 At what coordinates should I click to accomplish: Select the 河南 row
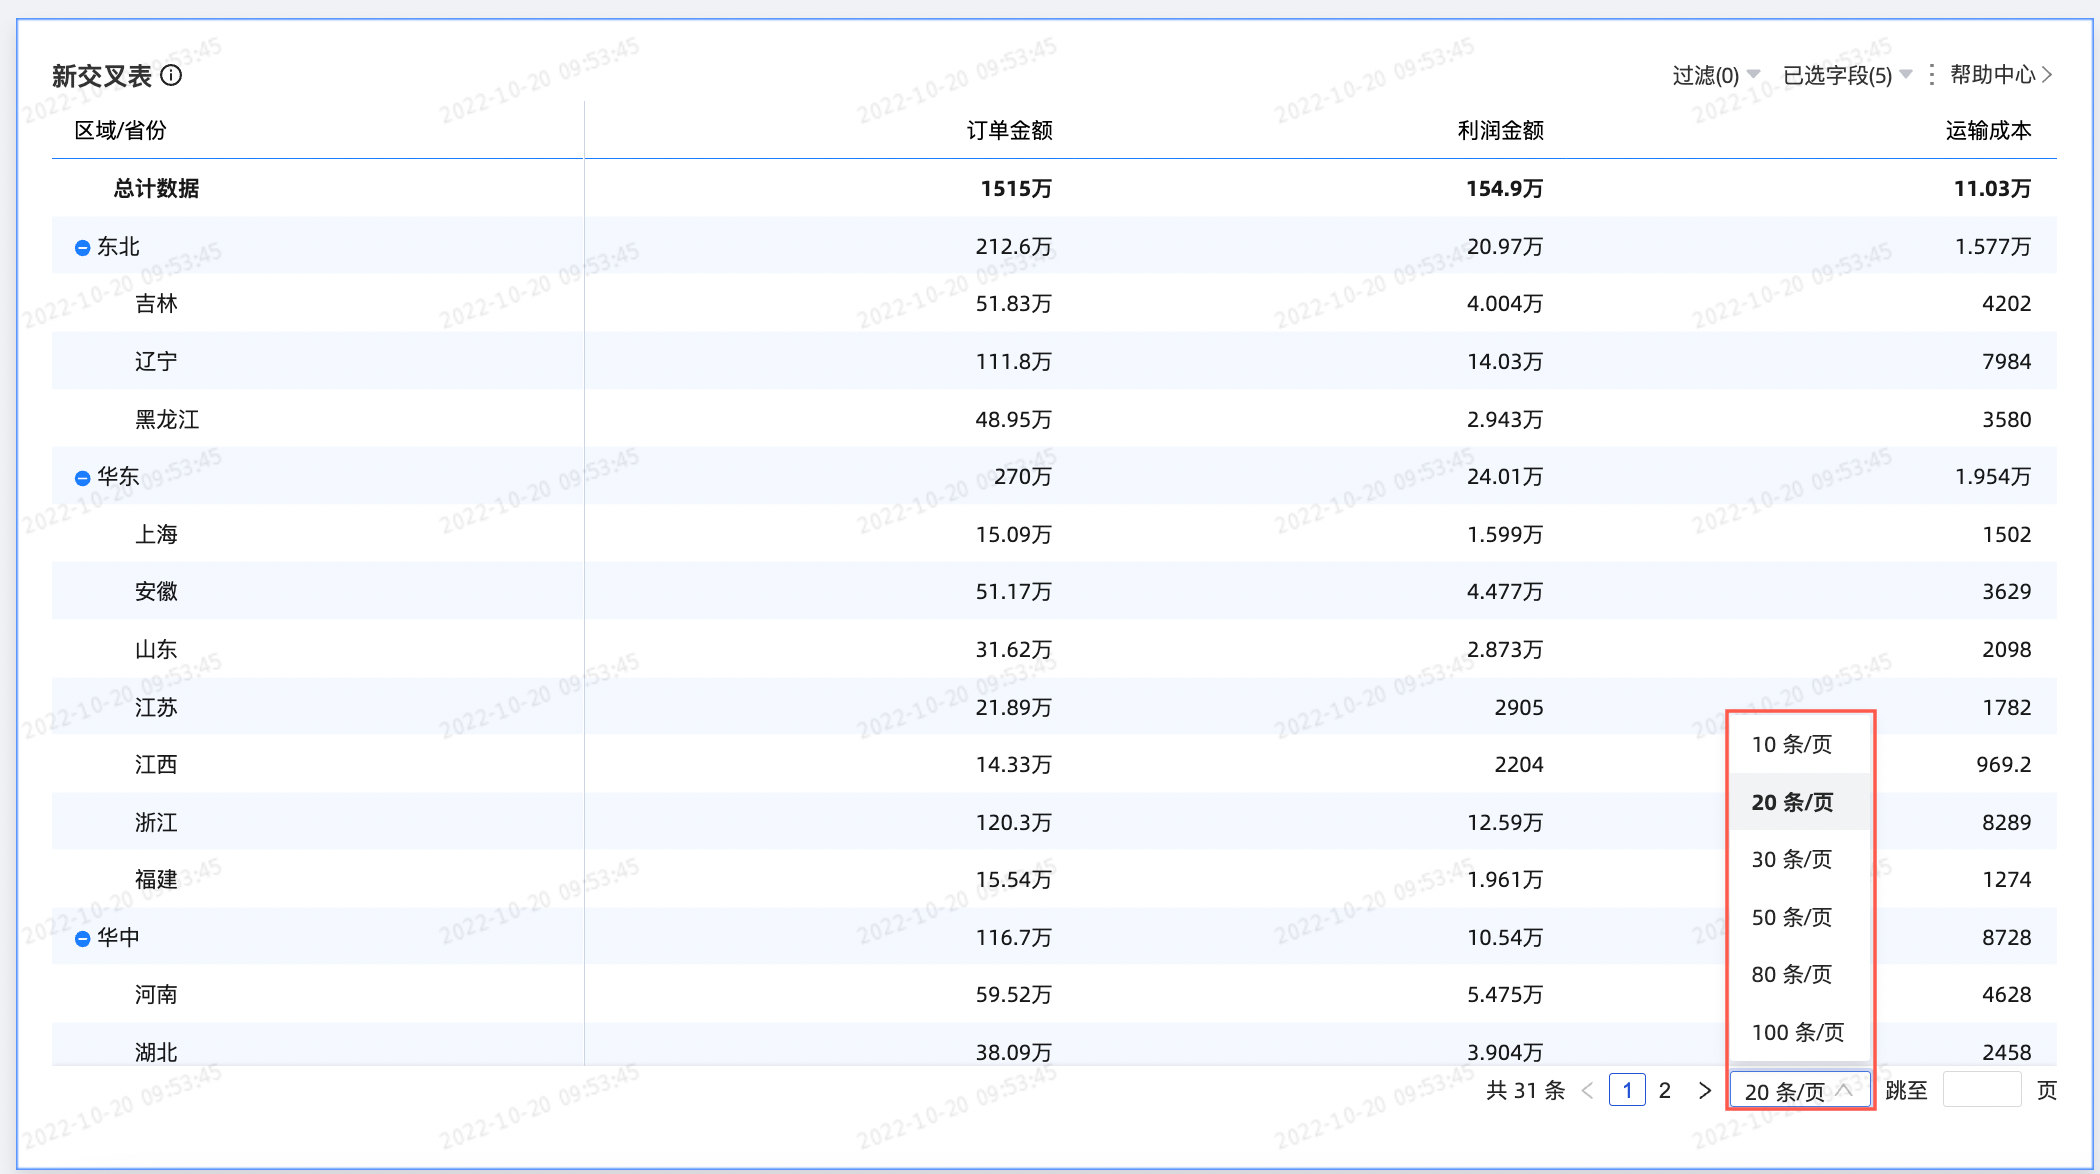click(1054, 994)
